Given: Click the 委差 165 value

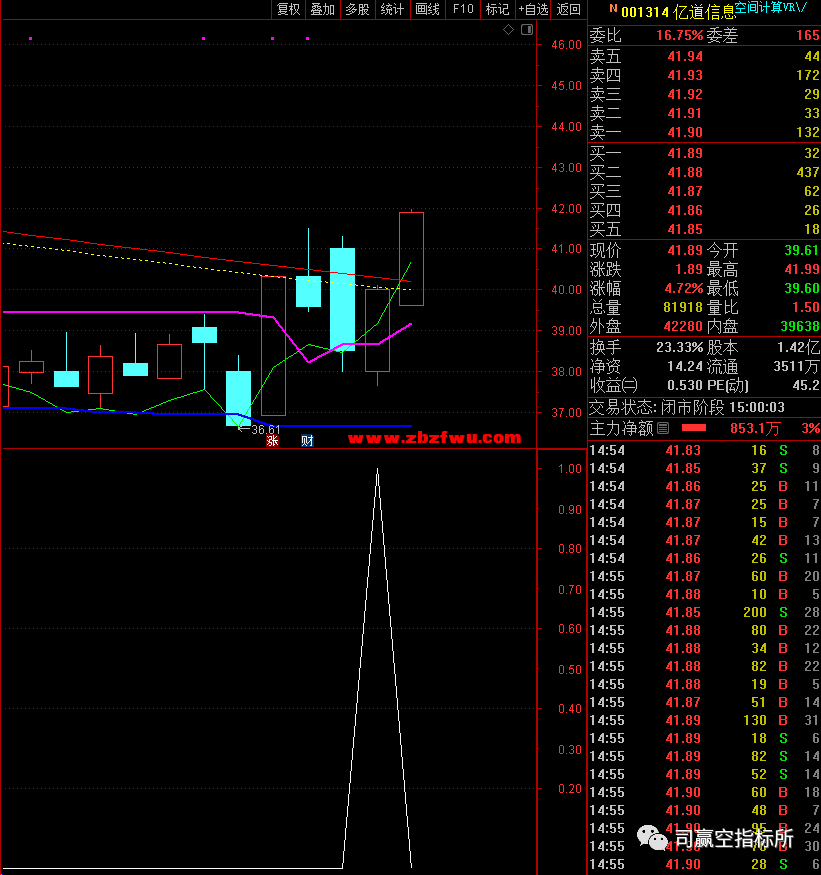Looking at the screenshot, I should [808, 35].
